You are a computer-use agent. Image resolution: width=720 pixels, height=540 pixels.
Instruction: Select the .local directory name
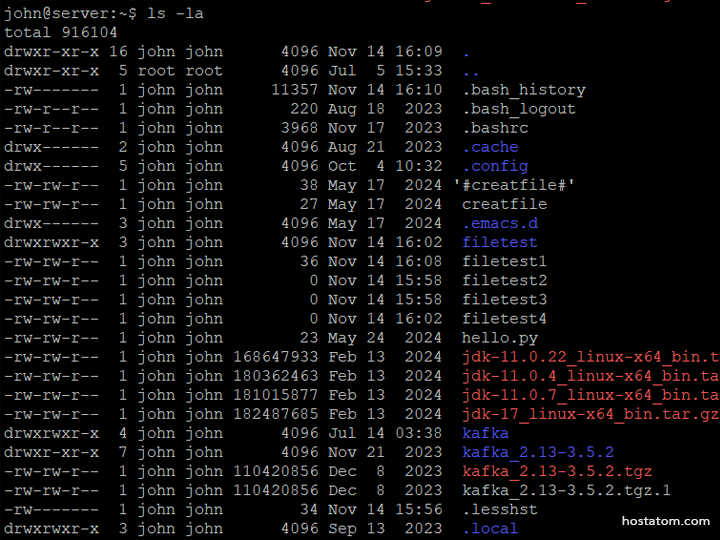(x=490, y=528)
